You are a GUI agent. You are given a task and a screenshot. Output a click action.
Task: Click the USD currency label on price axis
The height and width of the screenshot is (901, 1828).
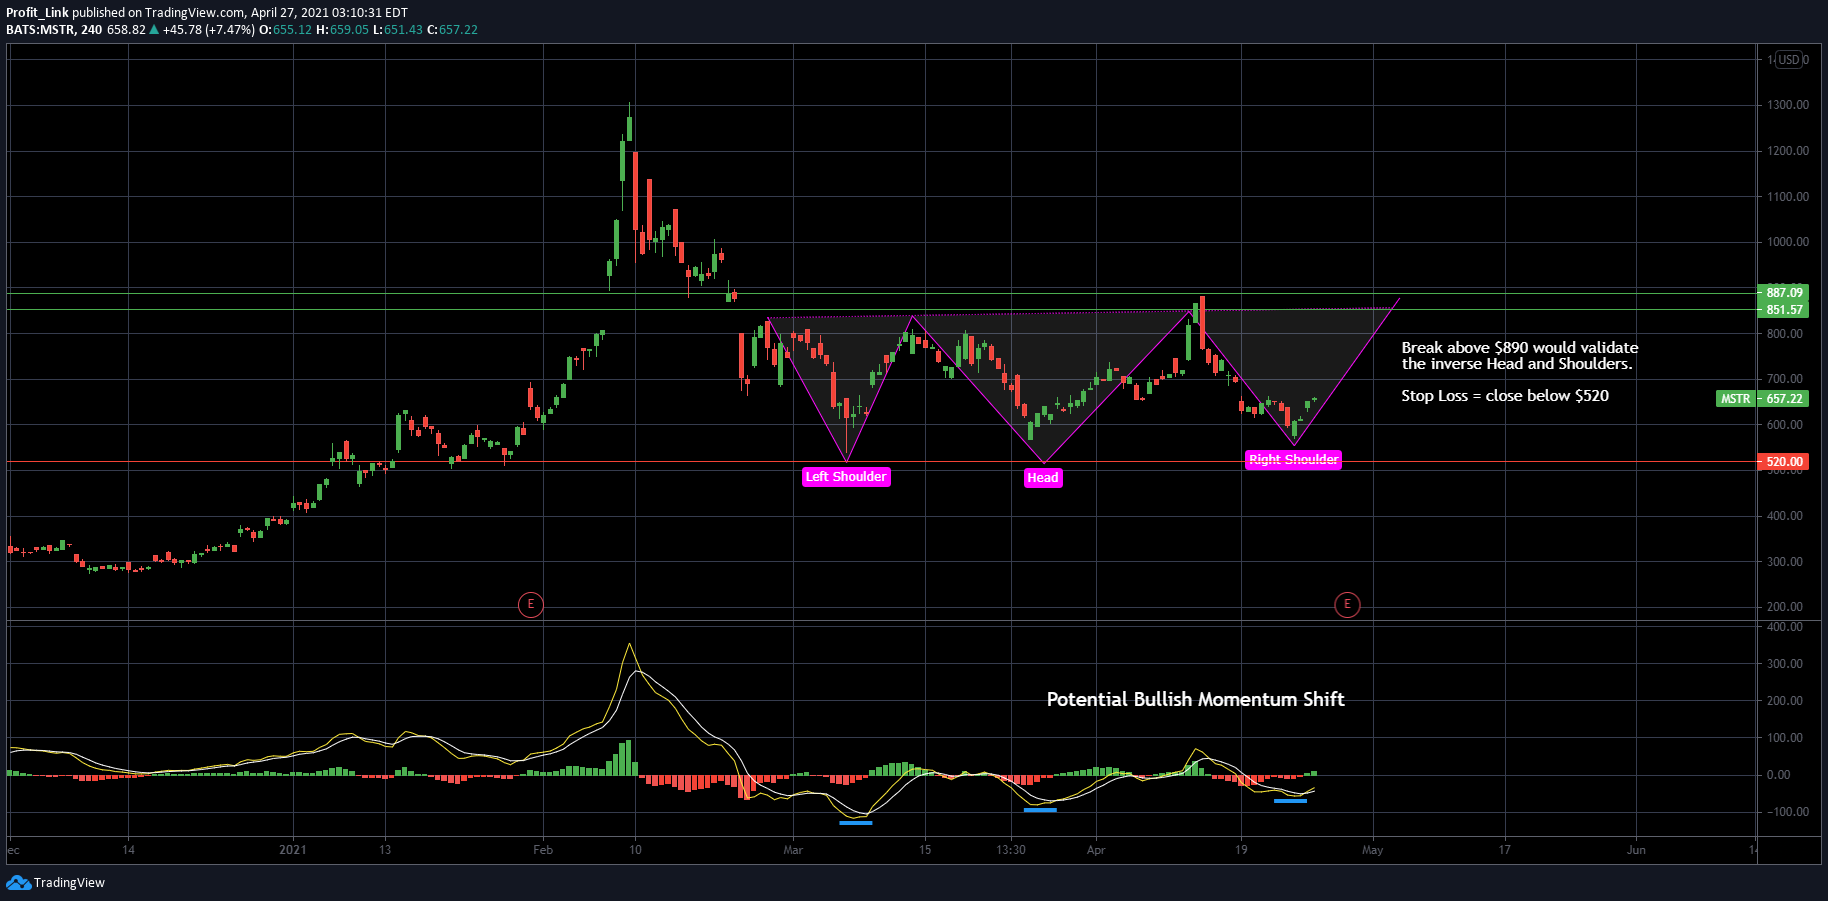click(x=1789, y=60)
